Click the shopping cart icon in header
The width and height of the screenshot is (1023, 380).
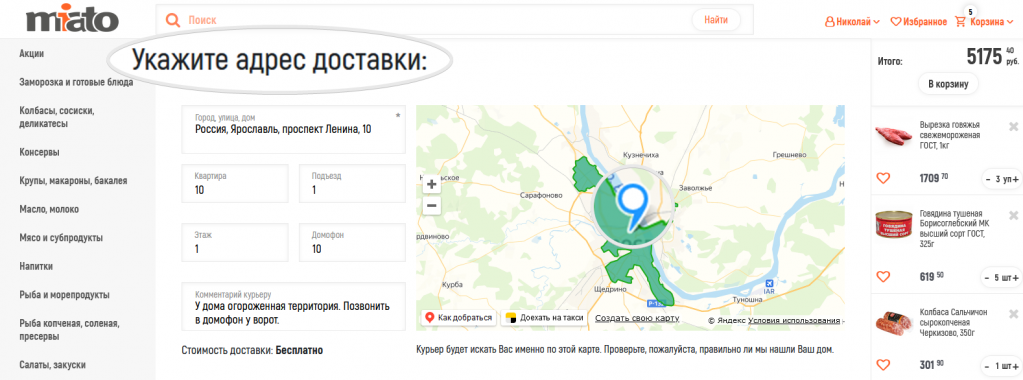(x=960, y=22)
